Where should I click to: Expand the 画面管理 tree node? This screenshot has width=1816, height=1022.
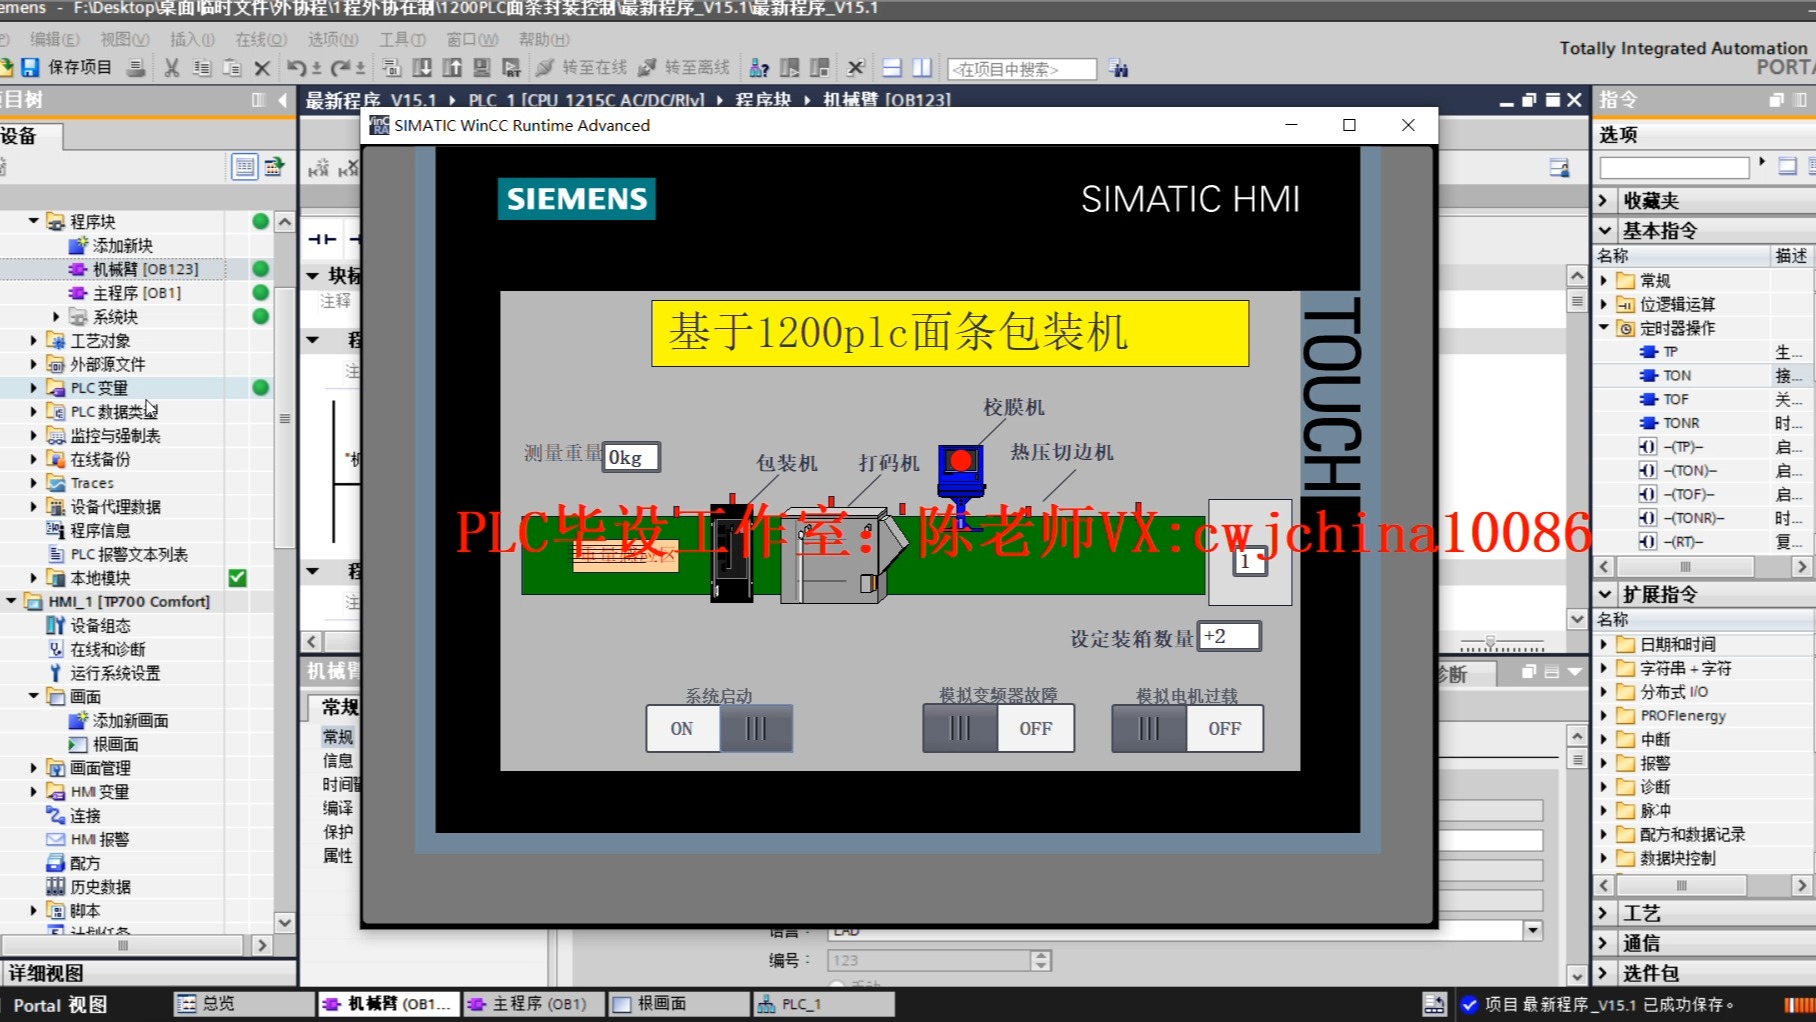[x=33, y=768]
